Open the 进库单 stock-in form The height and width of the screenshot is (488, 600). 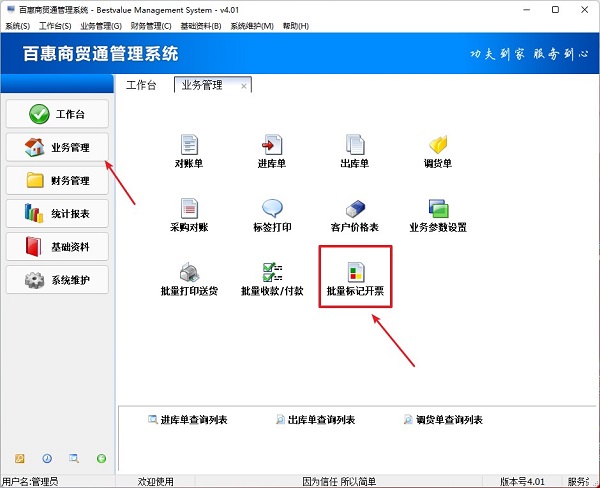(272, 145)
